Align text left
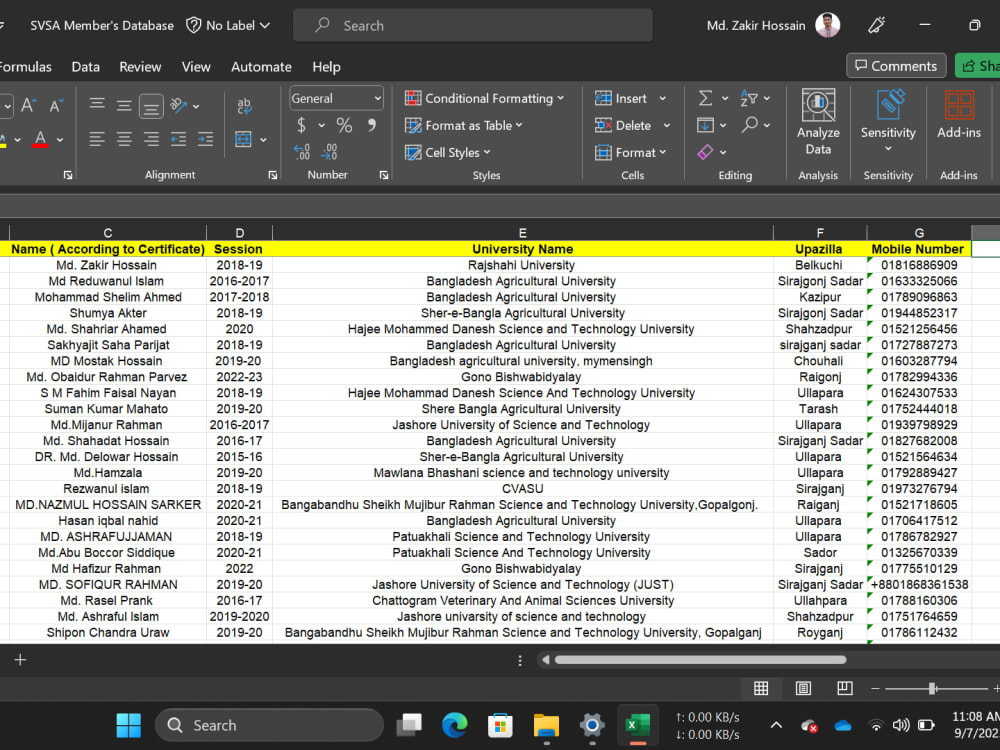 [x=97, y=139]
